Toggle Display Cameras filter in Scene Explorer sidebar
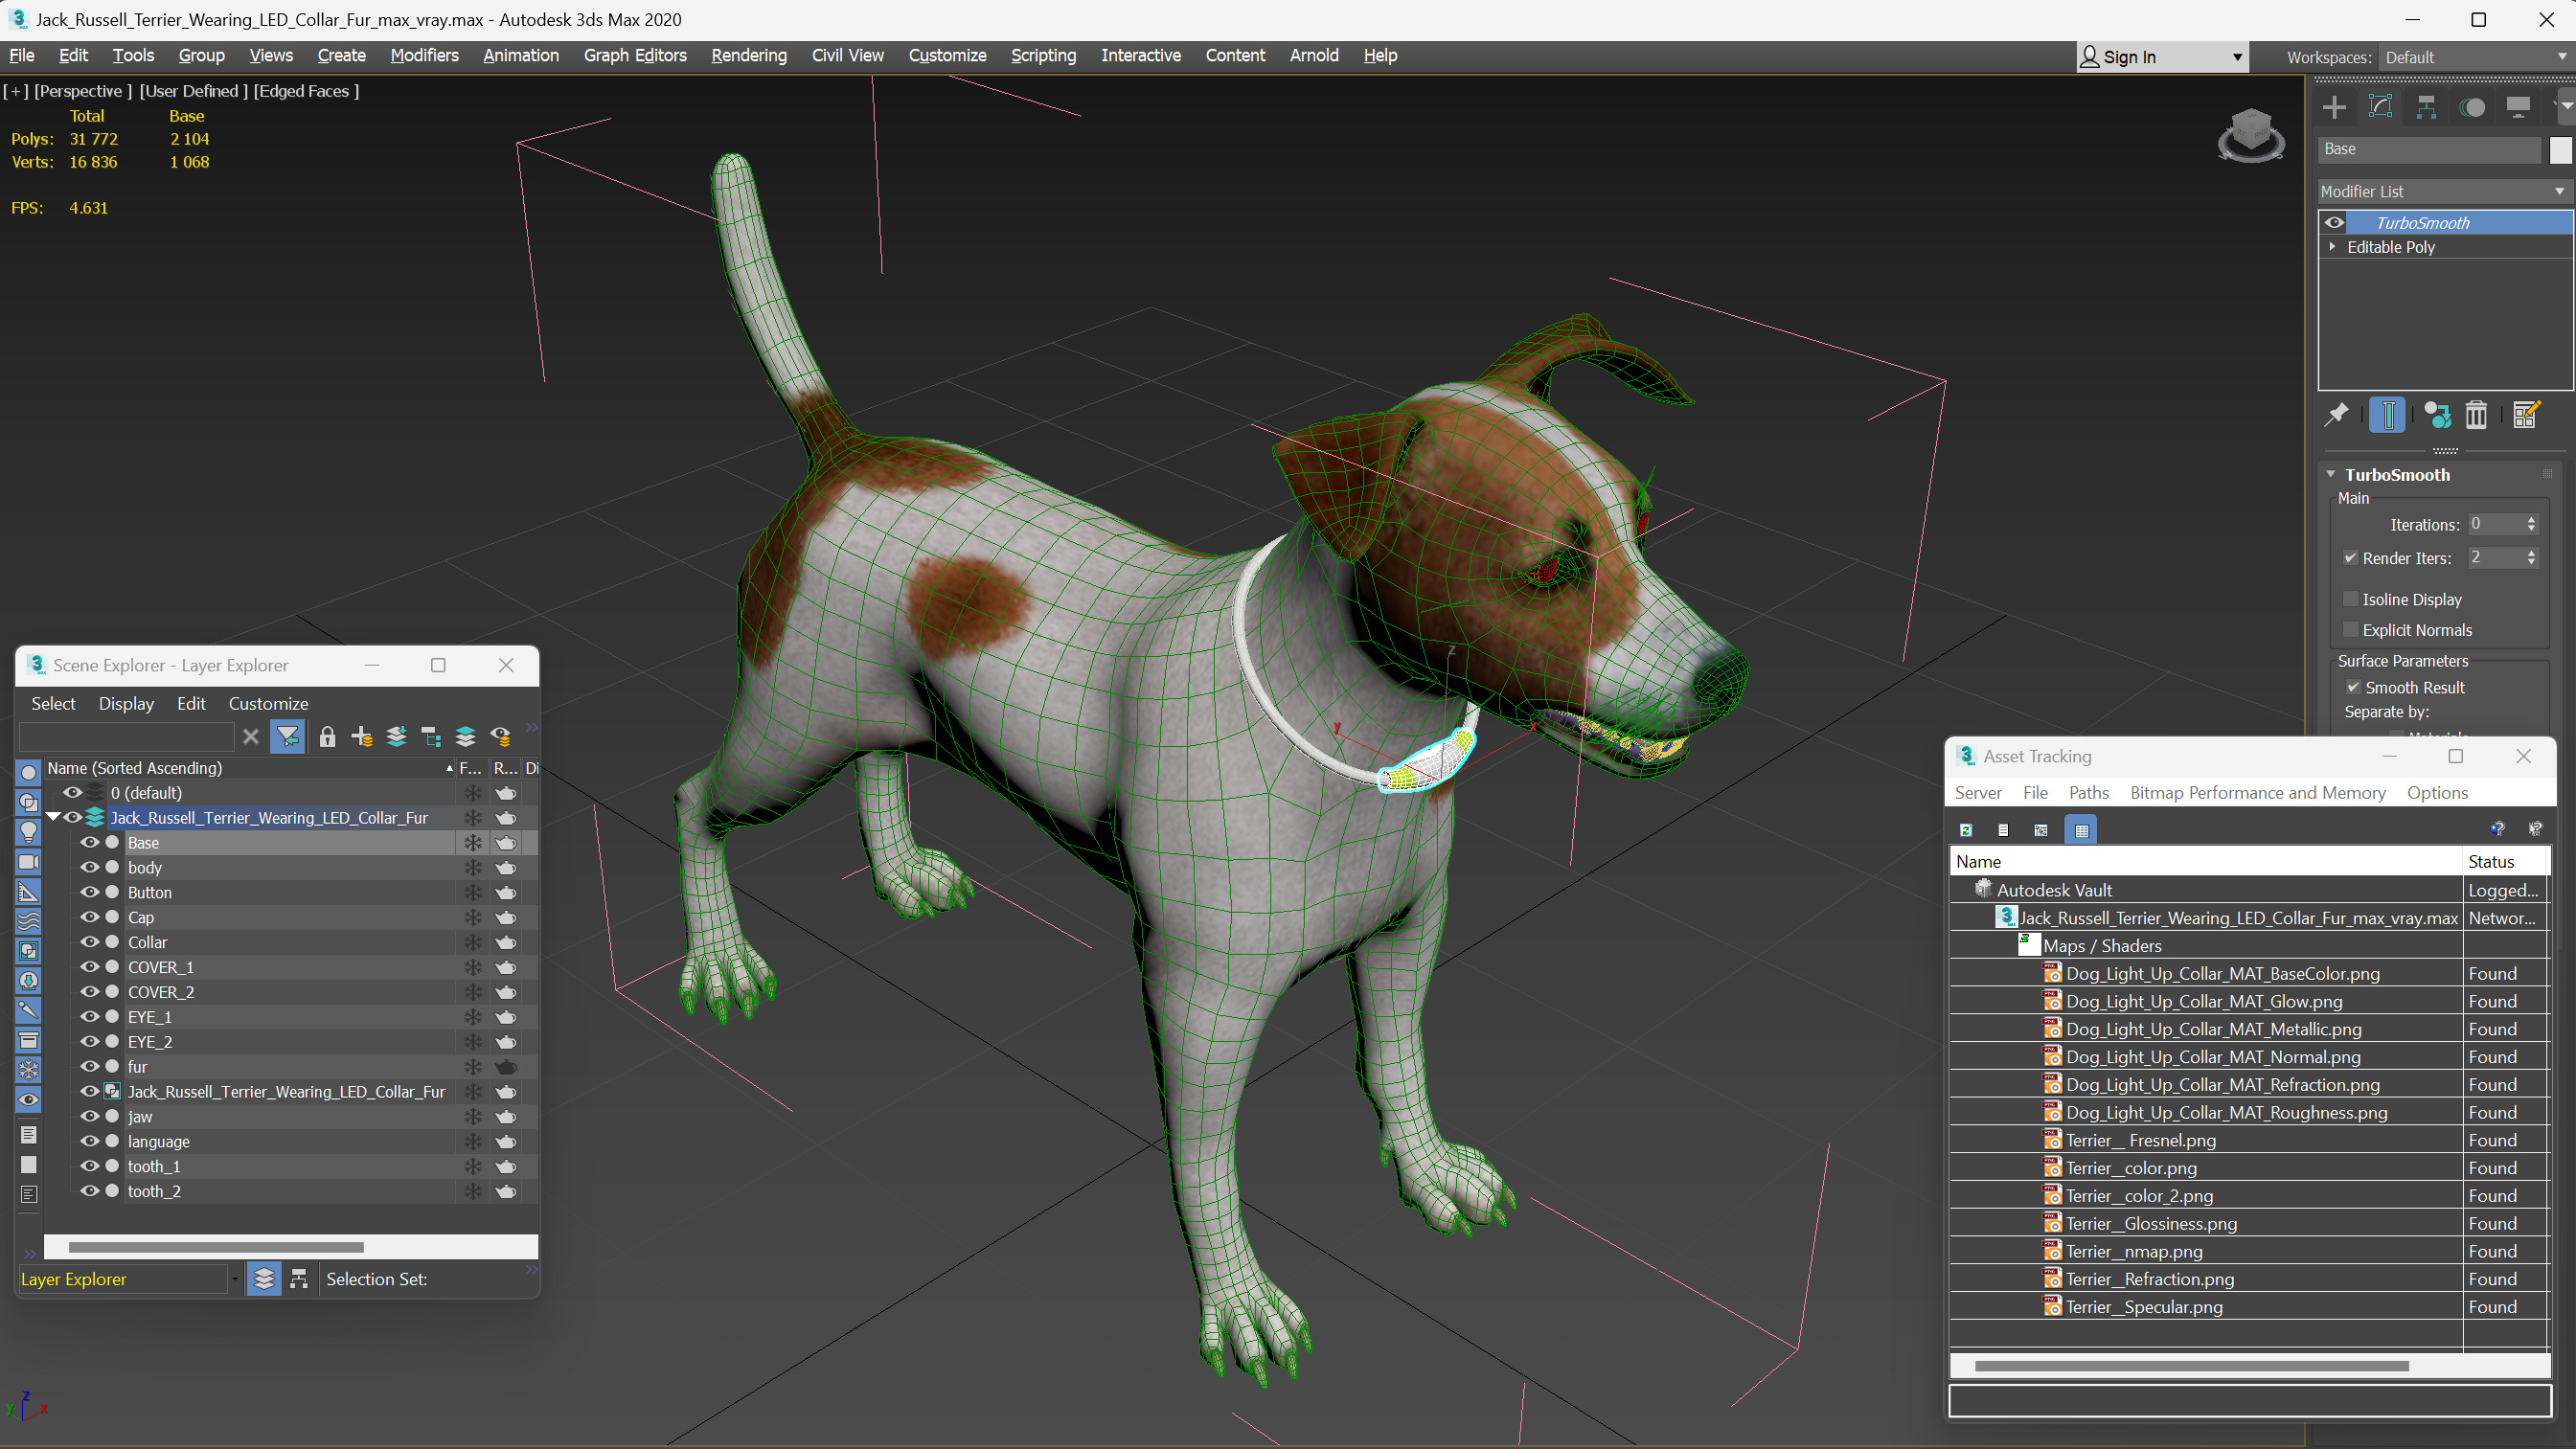This screenshot has height=1449, width=2576. click(x=29, y=861)
